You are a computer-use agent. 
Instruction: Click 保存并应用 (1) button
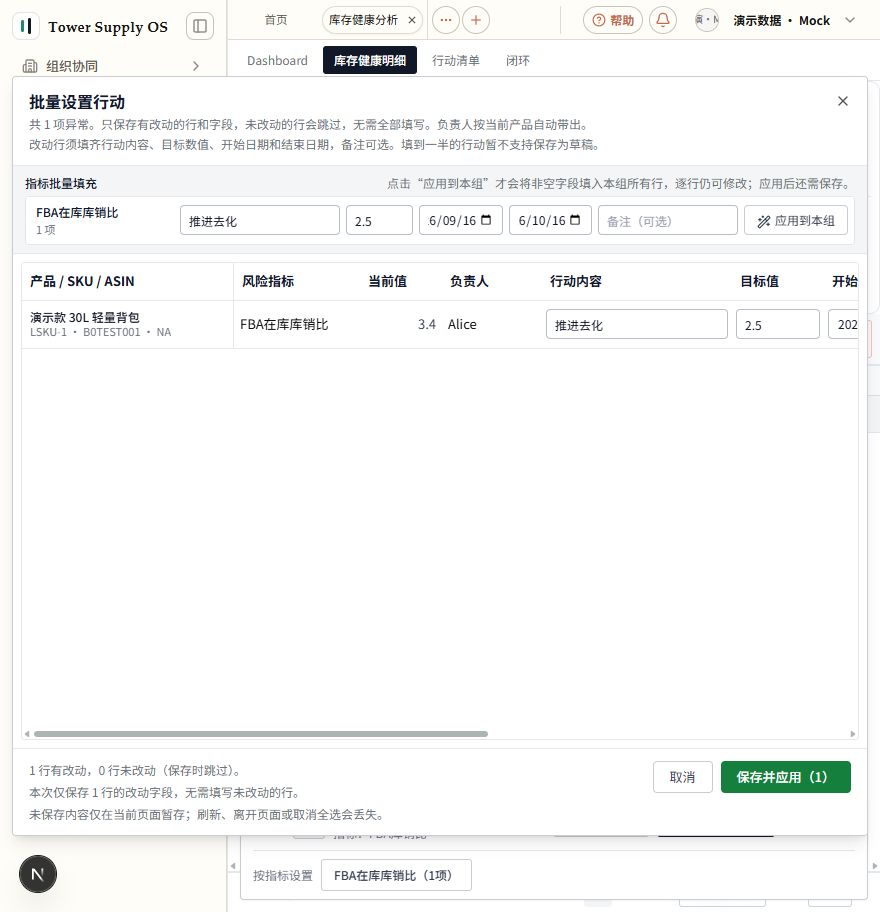click(786, 777)
